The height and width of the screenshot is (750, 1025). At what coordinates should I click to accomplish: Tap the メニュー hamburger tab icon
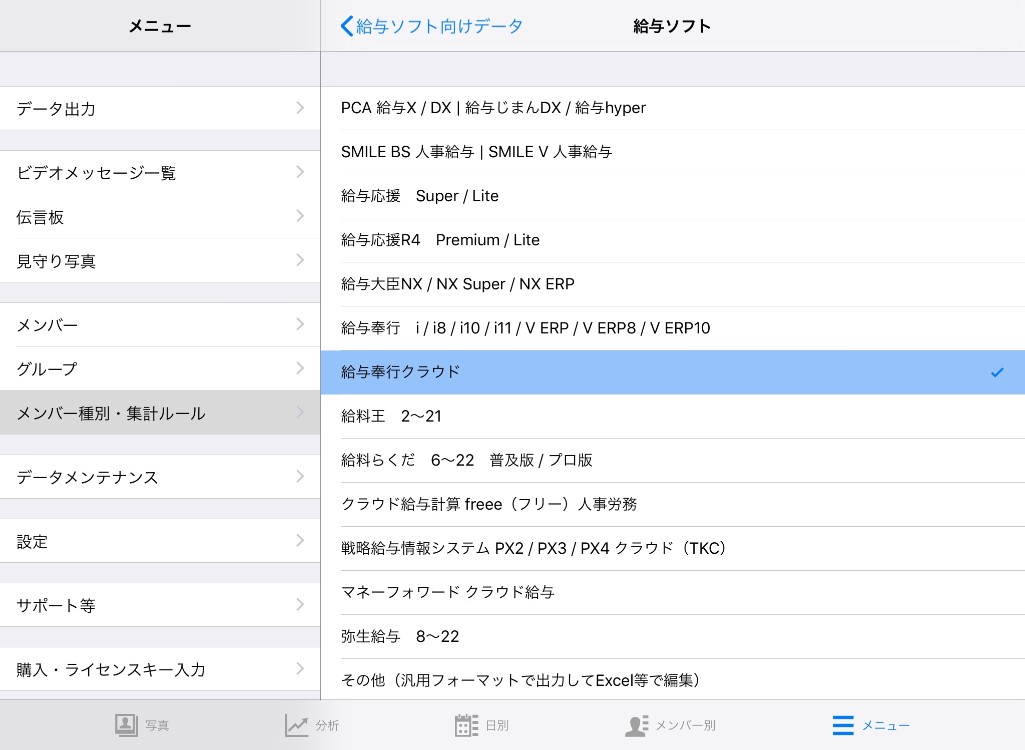843,725
